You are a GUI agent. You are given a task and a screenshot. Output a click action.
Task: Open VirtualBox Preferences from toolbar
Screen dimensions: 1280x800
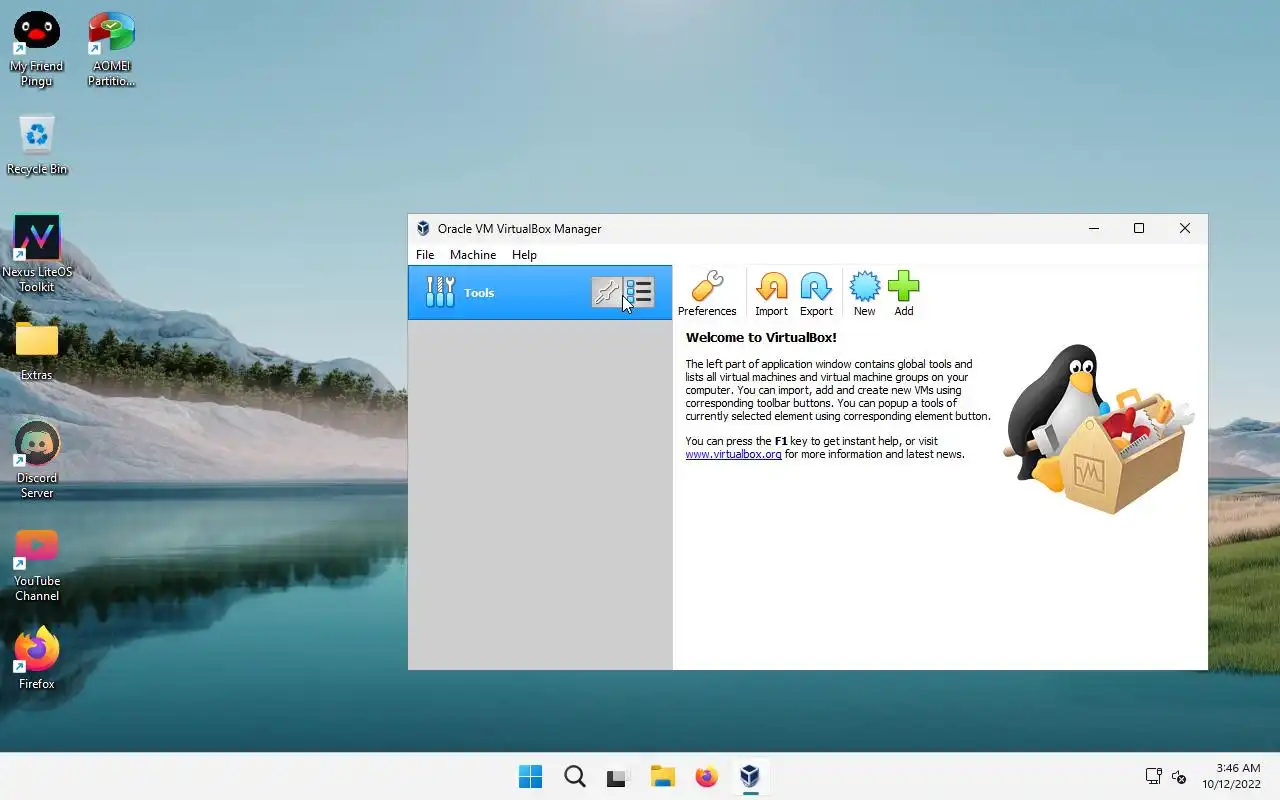click(707, 294)
